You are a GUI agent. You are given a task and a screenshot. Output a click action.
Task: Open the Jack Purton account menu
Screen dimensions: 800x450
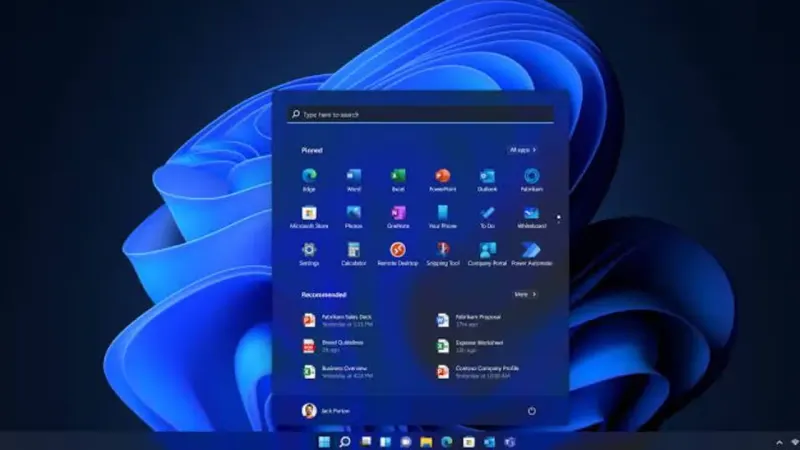pos(326,411)
